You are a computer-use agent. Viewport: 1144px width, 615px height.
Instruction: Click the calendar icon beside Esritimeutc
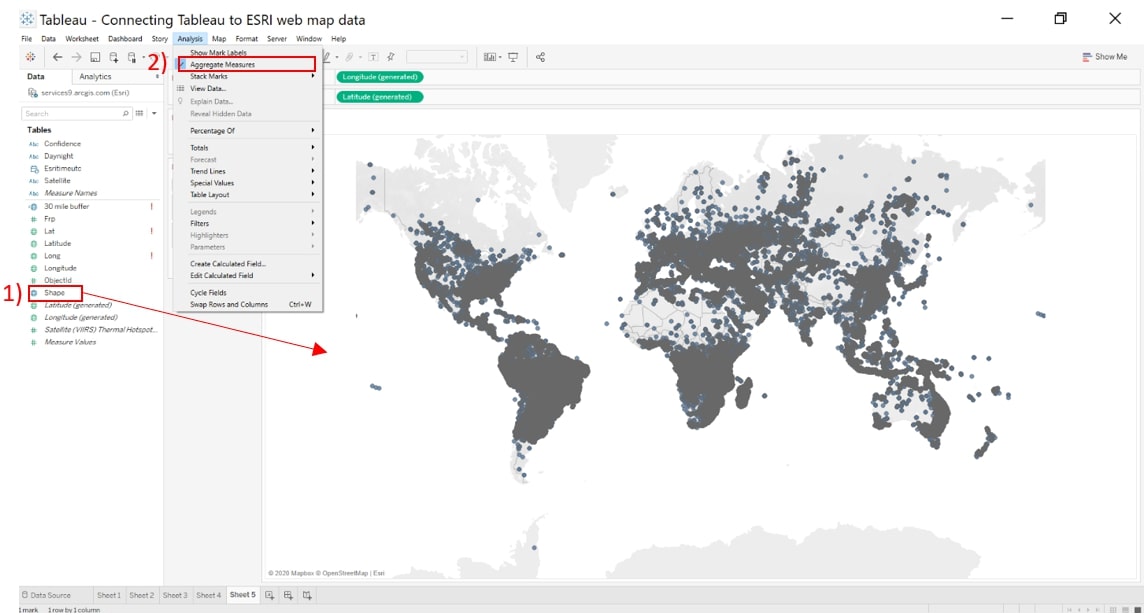[34, 169]
